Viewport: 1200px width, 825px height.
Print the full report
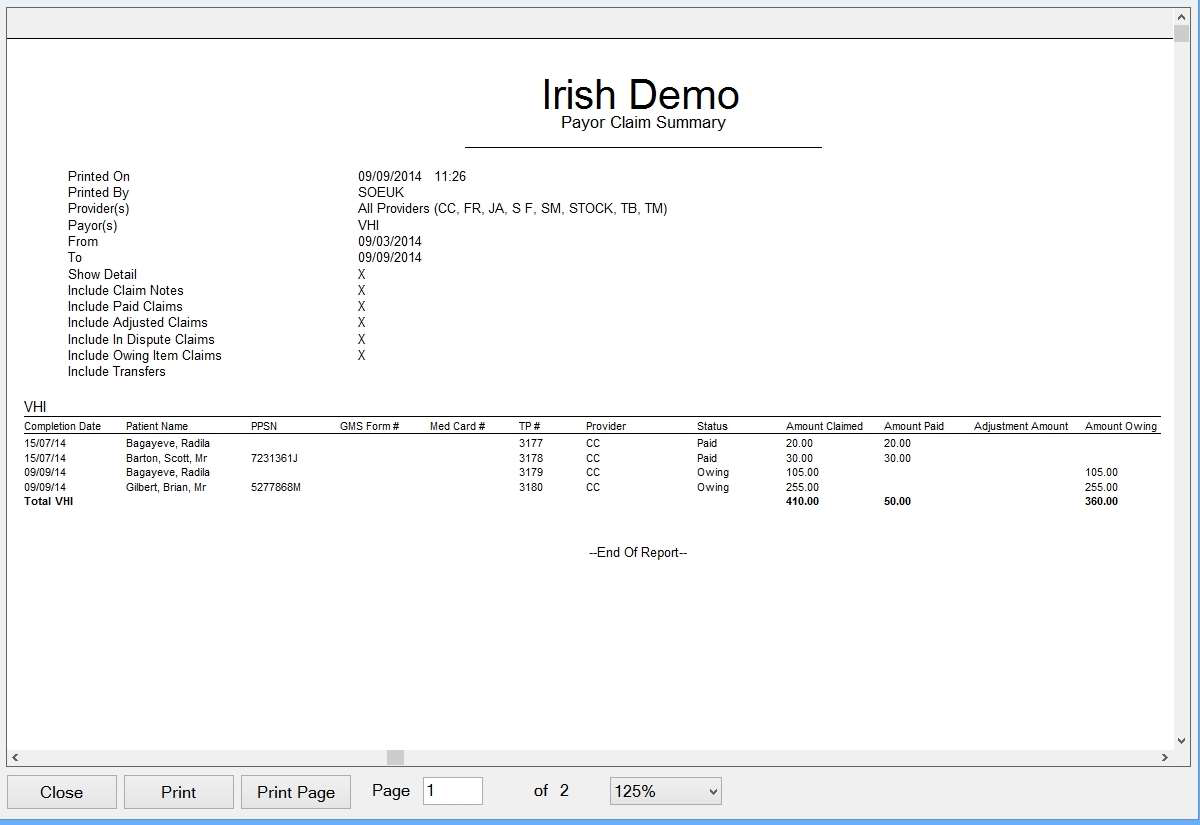pos(178,792)
